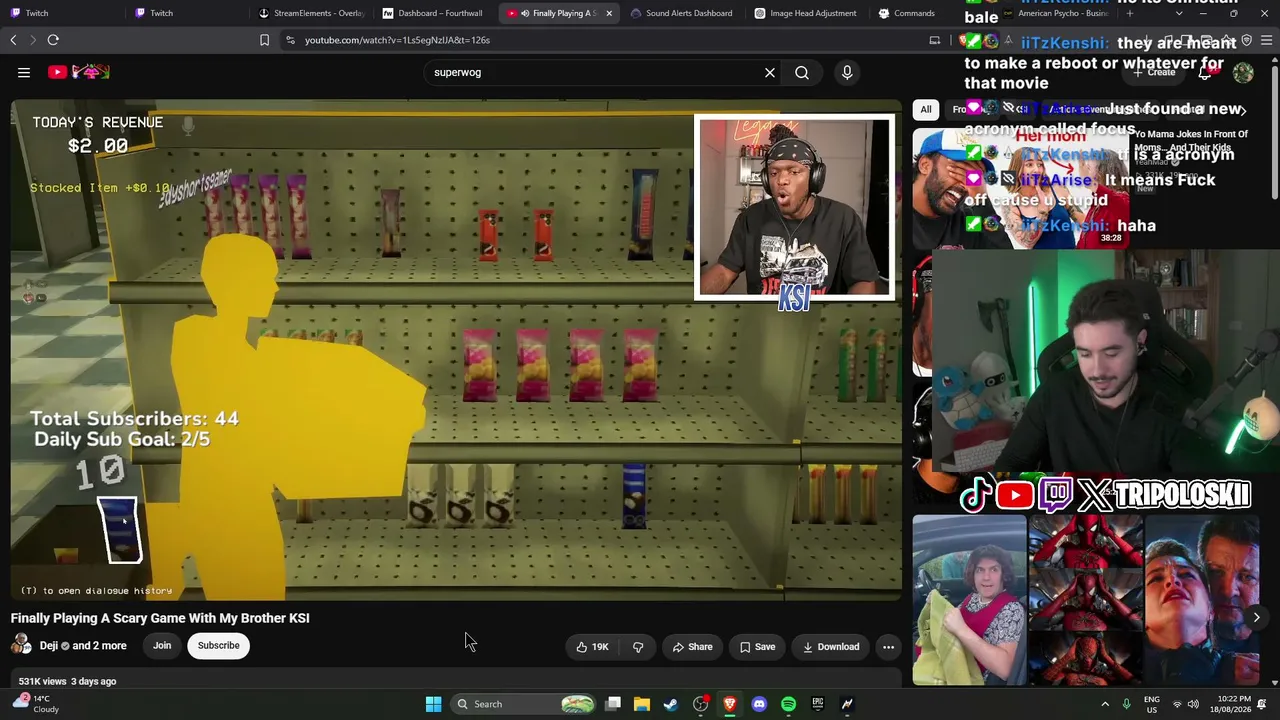This screenshot has height=720, width=1280.
Task: Reload the page in the browser
Action: pyautogui.click(x=53, y=40)
